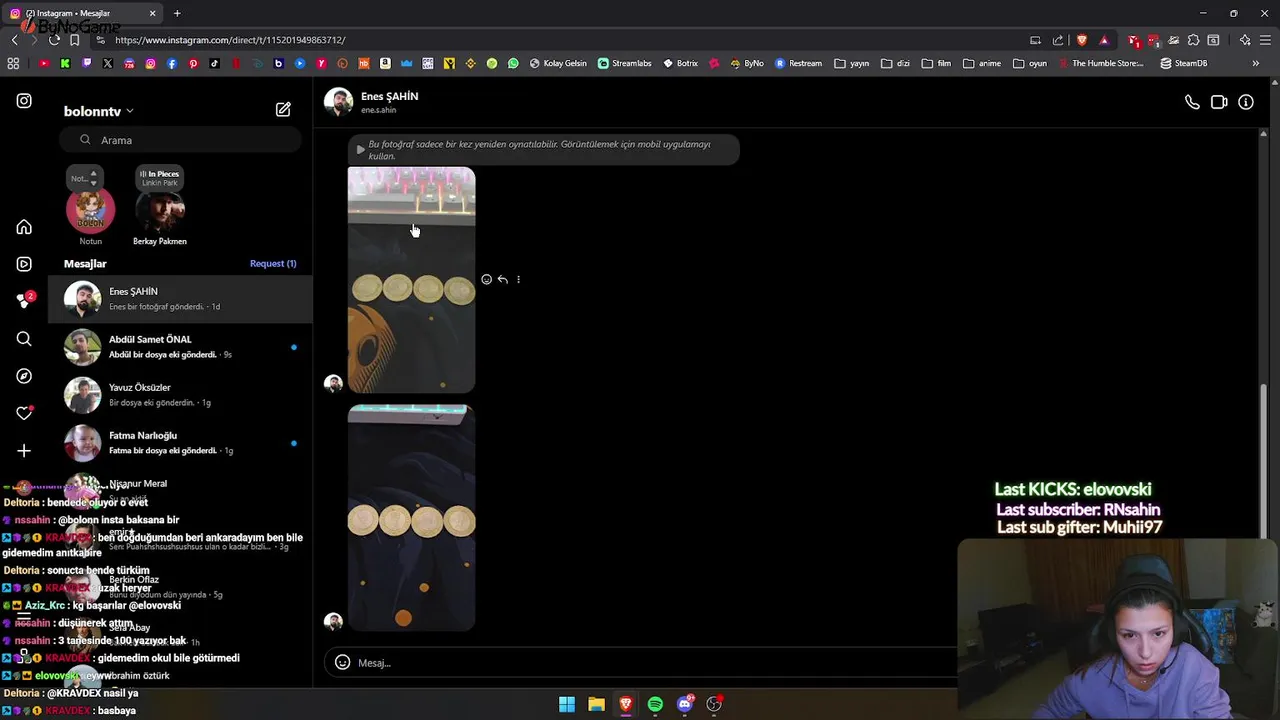This screenshot has width=1280, height=720.
Task: Click the Instagram logo in sidebar
Action: pyautogui.click(x=24, y=101)
